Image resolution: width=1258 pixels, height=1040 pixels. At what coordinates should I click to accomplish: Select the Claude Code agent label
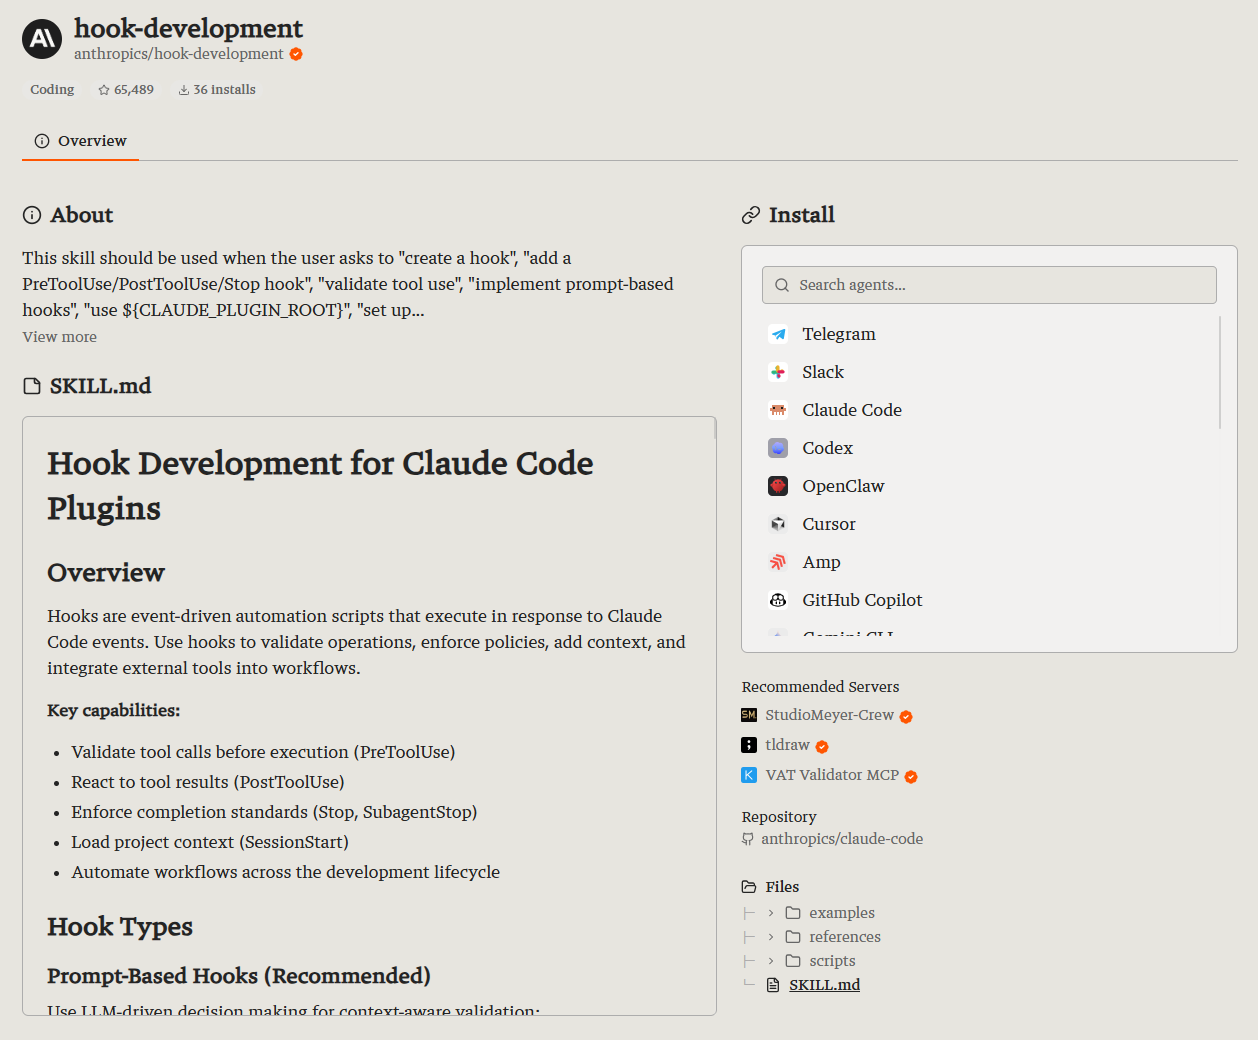(852, 410)
